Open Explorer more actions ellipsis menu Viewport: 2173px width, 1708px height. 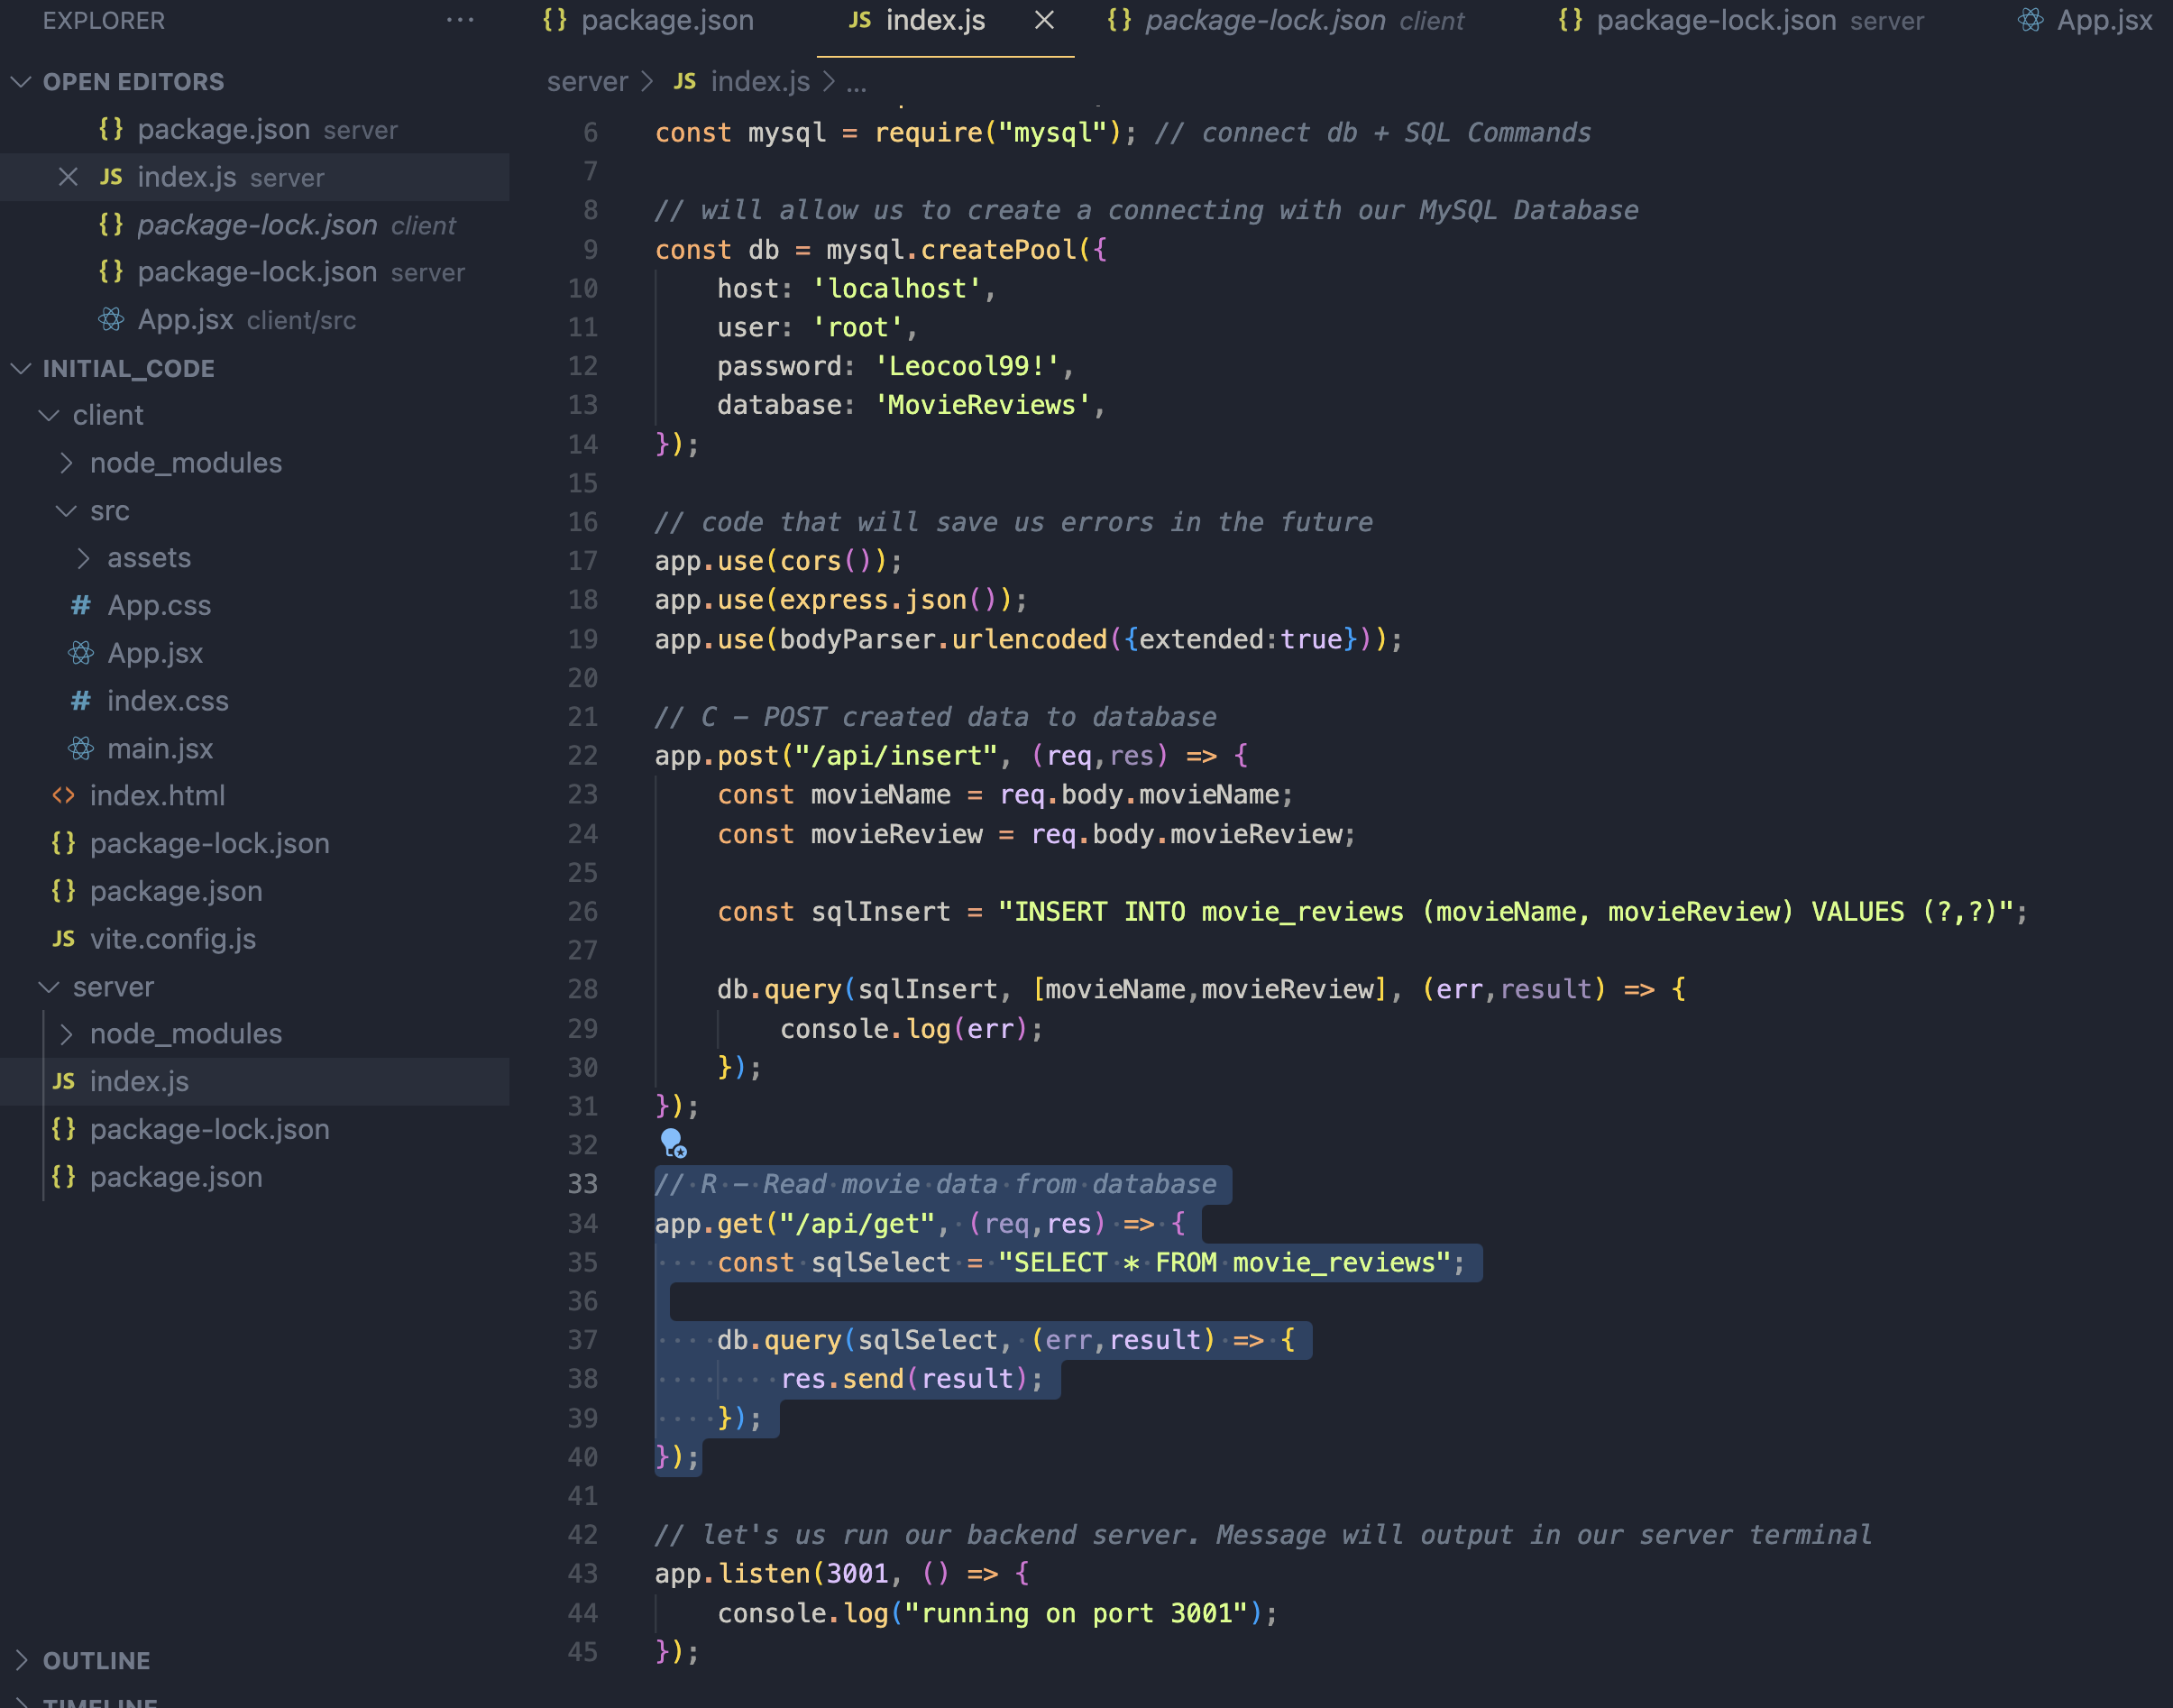(460, 20)
